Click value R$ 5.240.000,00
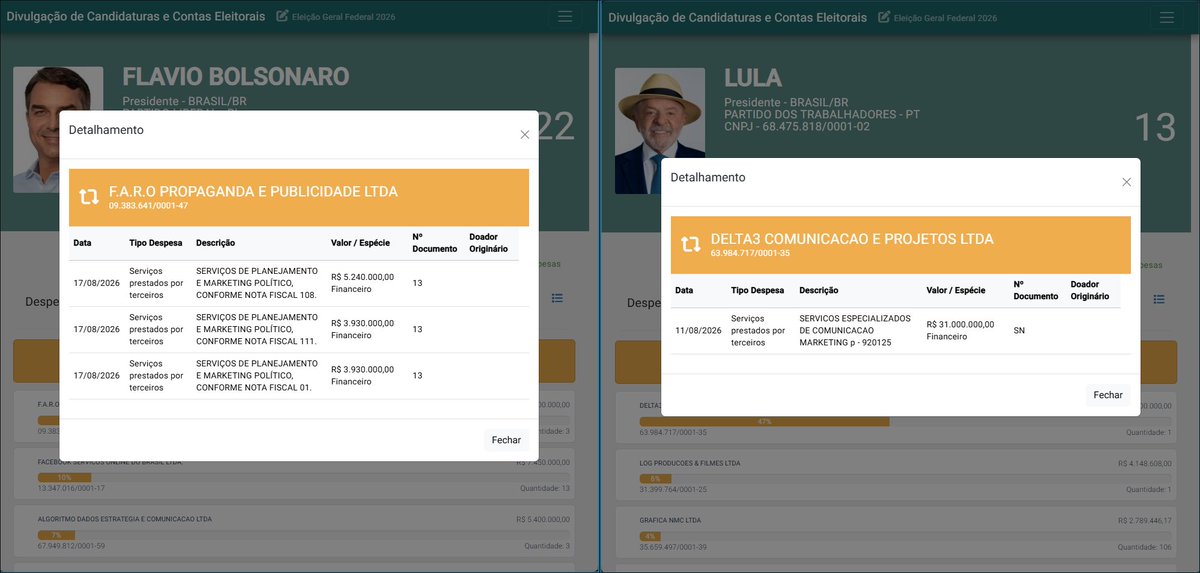Screen dimensions: 1200x573 362,277
